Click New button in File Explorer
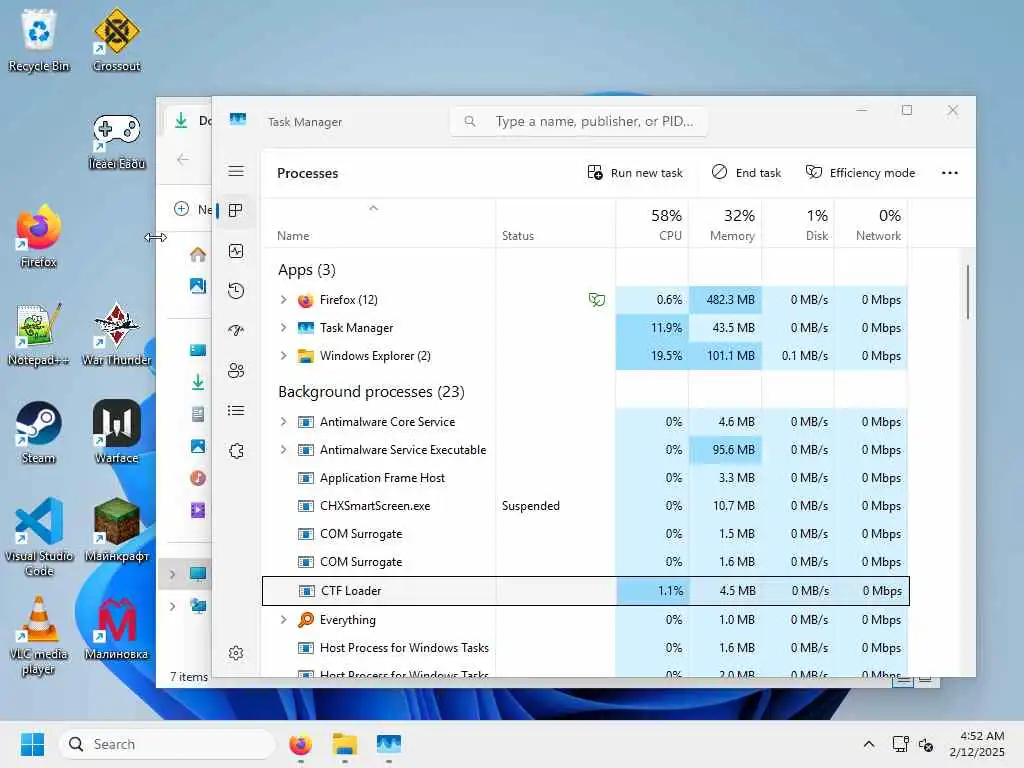 pyautogui.click(x=193, y=209)
